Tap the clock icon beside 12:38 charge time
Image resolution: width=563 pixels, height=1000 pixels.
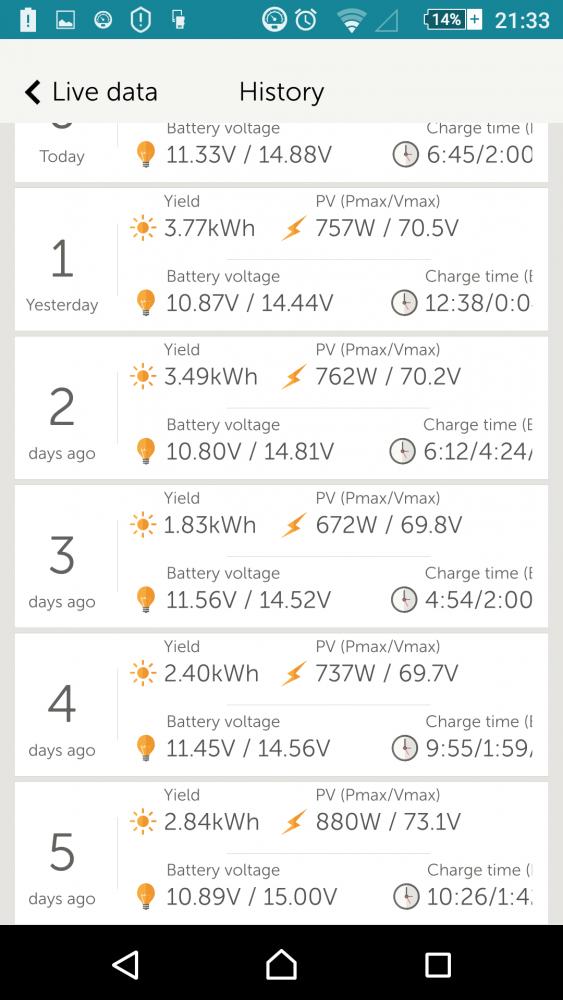tap(404, 302)
